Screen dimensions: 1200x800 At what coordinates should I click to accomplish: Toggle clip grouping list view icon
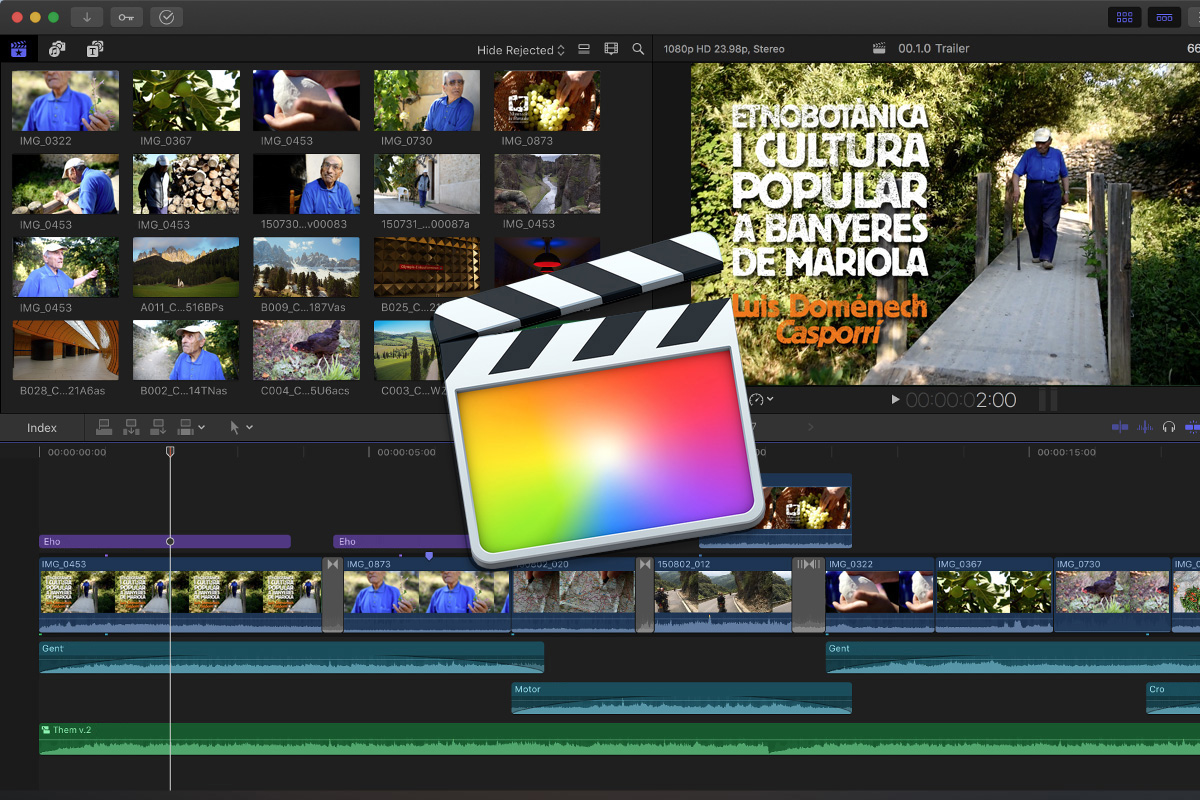click(x=585, y=49)
